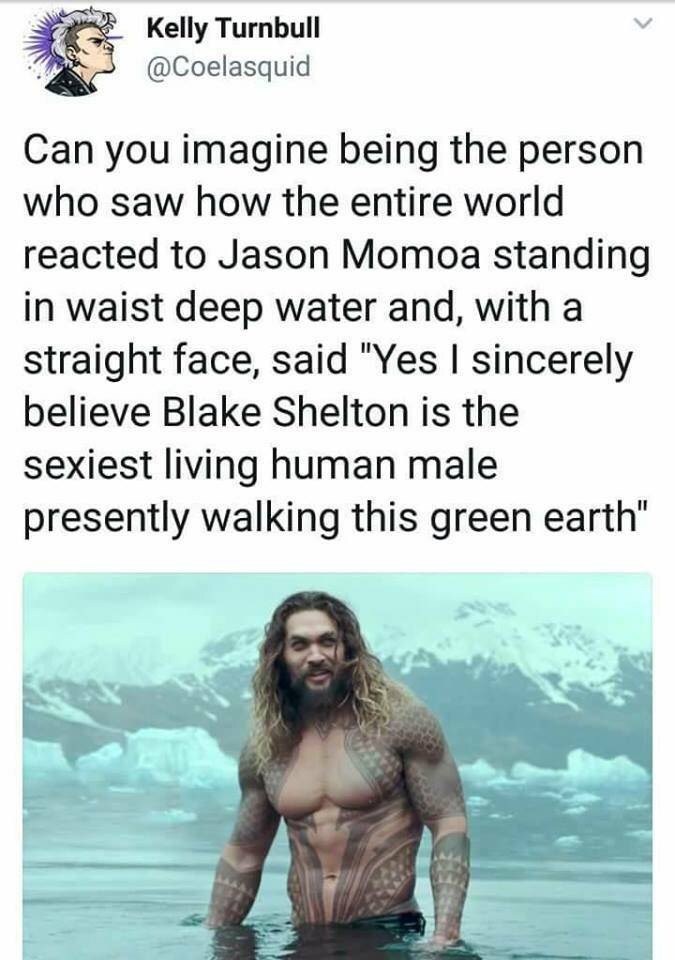Viewport: 675px width, 960px height.
Task: Open the attached photo of man in water
Action: 338,766
